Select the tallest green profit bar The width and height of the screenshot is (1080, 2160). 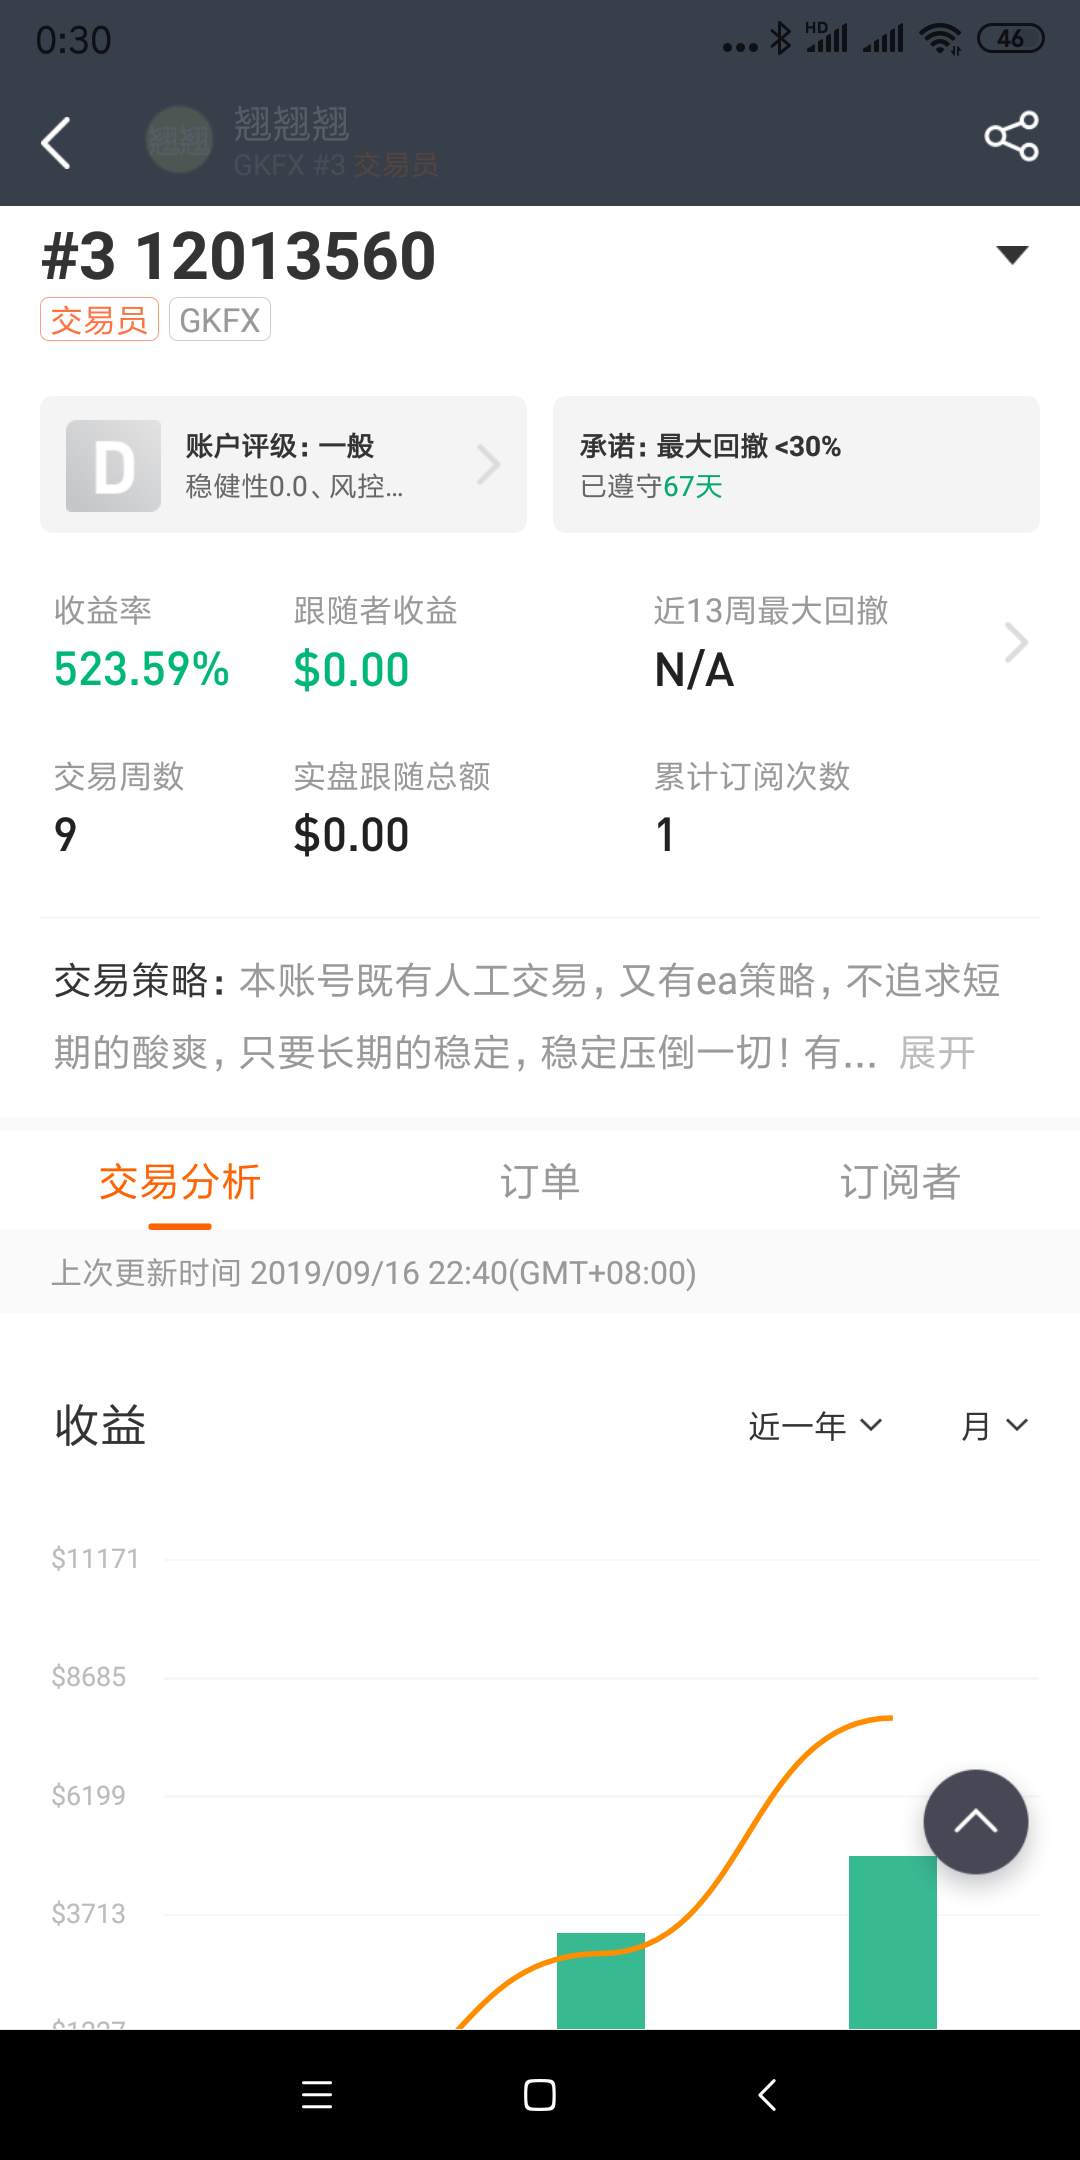tap(893, 1942)
